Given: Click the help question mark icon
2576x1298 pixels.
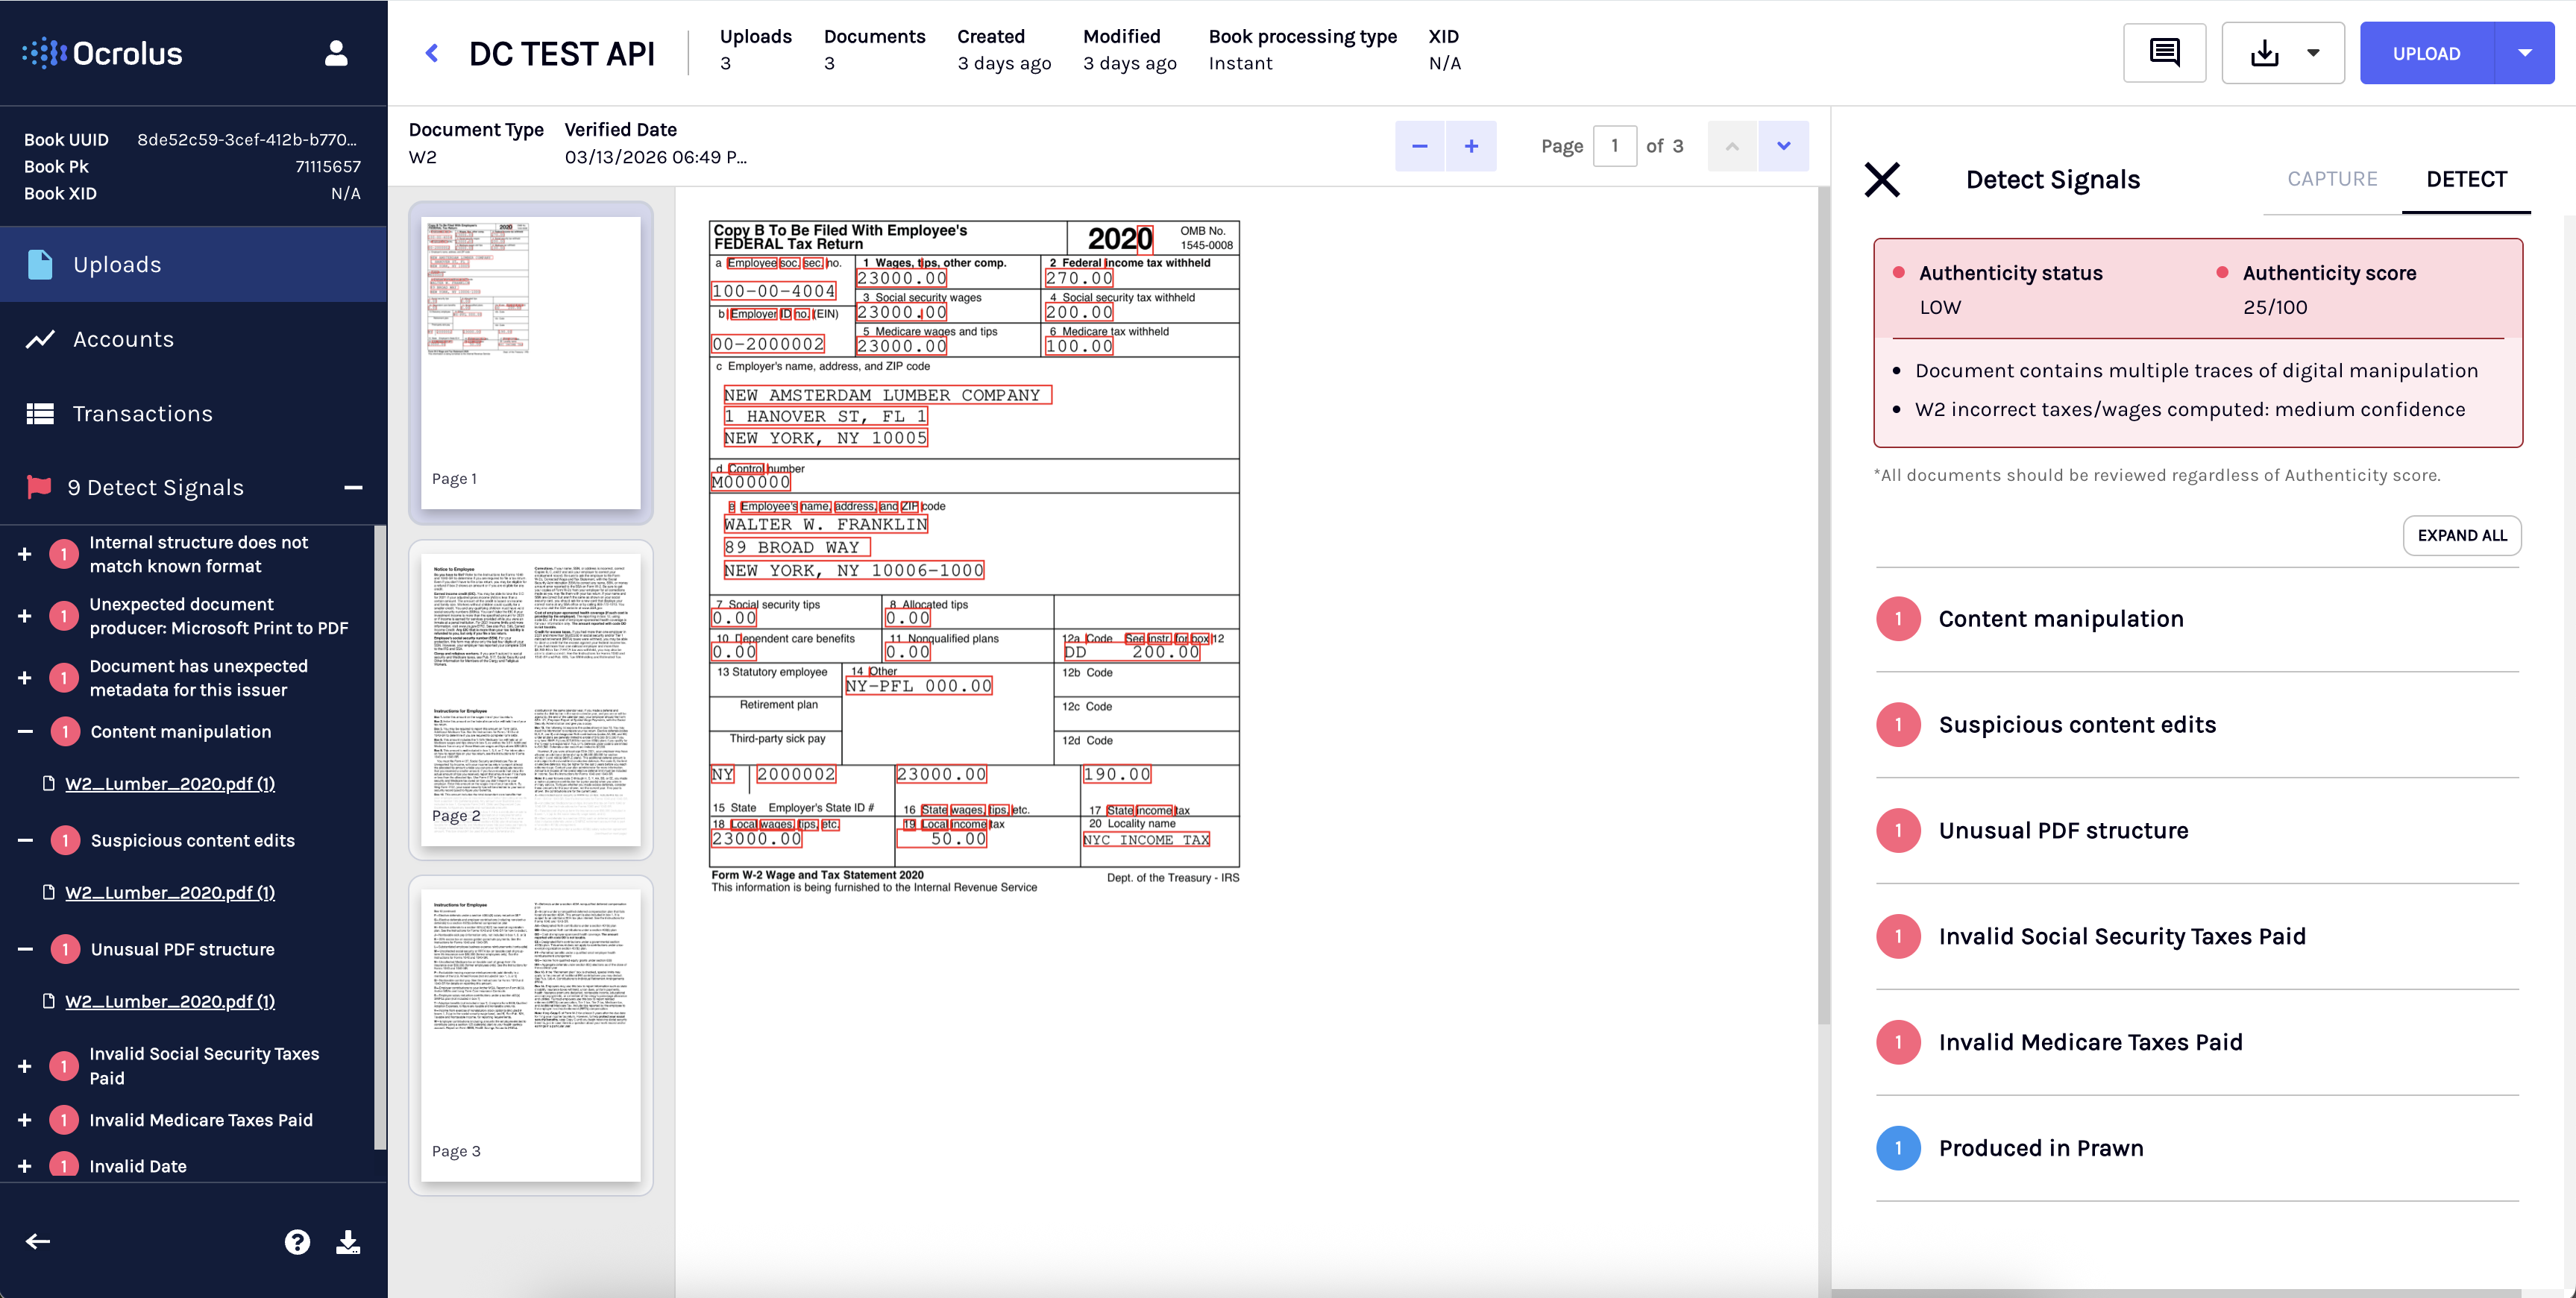Looking at the screenshot, I should click(x=297, y=1241).
